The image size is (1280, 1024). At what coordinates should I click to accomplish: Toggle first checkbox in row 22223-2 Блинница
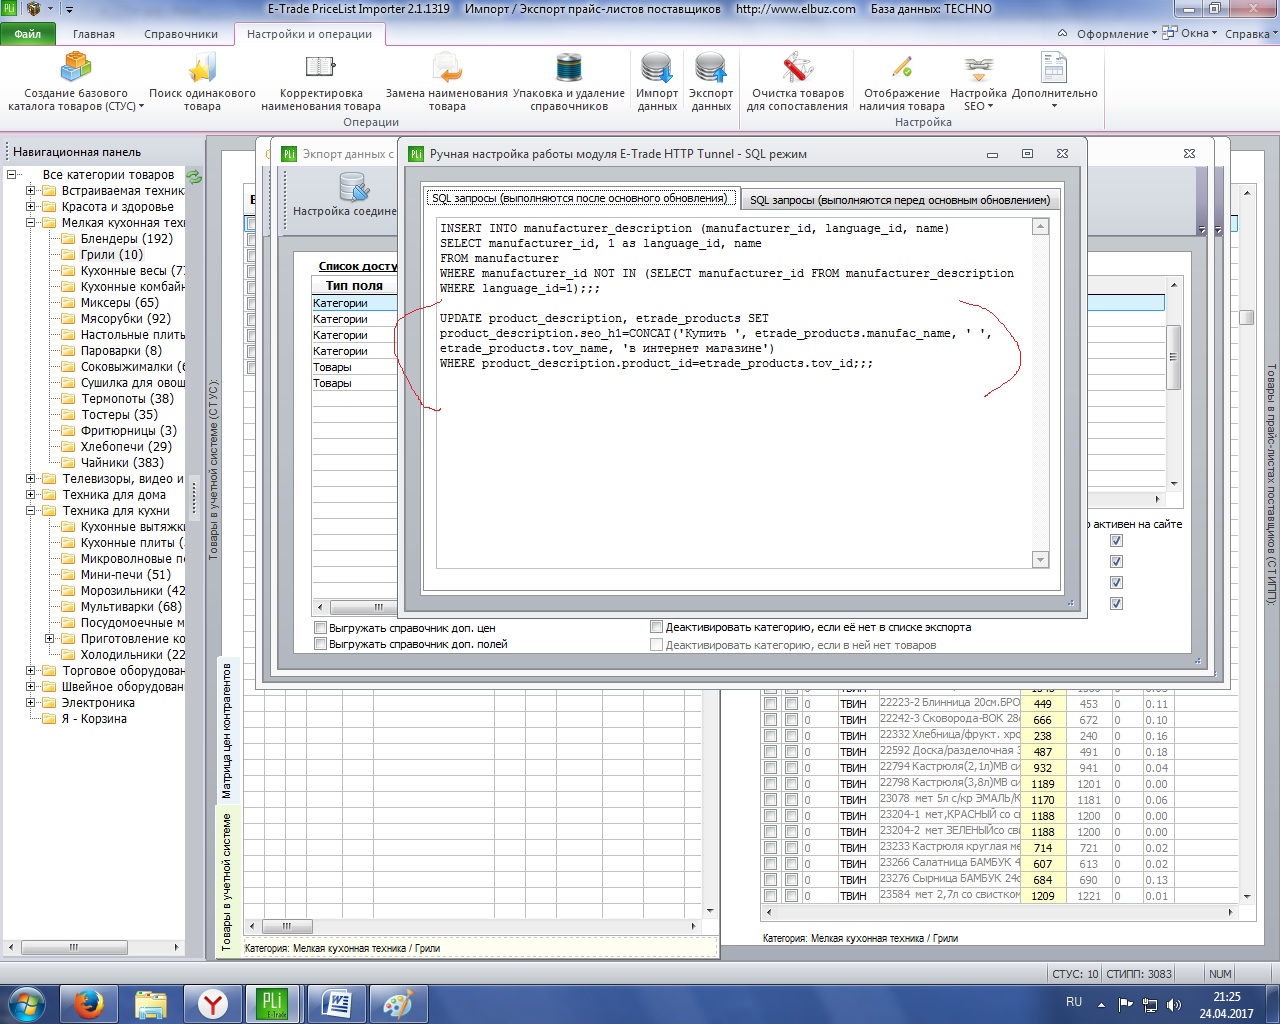click(770, 704)
